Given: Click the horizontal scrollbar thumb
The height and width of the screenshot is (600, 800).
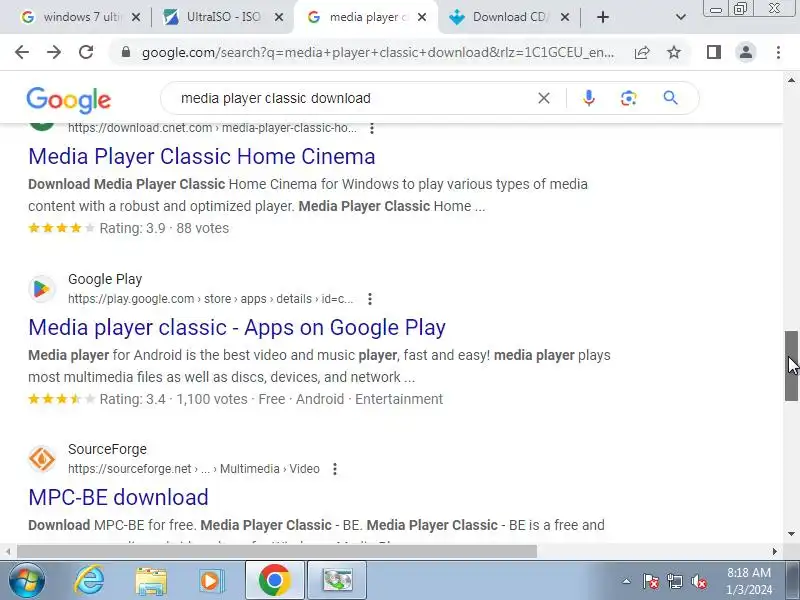Looking at the screenshot, I should [x=277, y=552].
